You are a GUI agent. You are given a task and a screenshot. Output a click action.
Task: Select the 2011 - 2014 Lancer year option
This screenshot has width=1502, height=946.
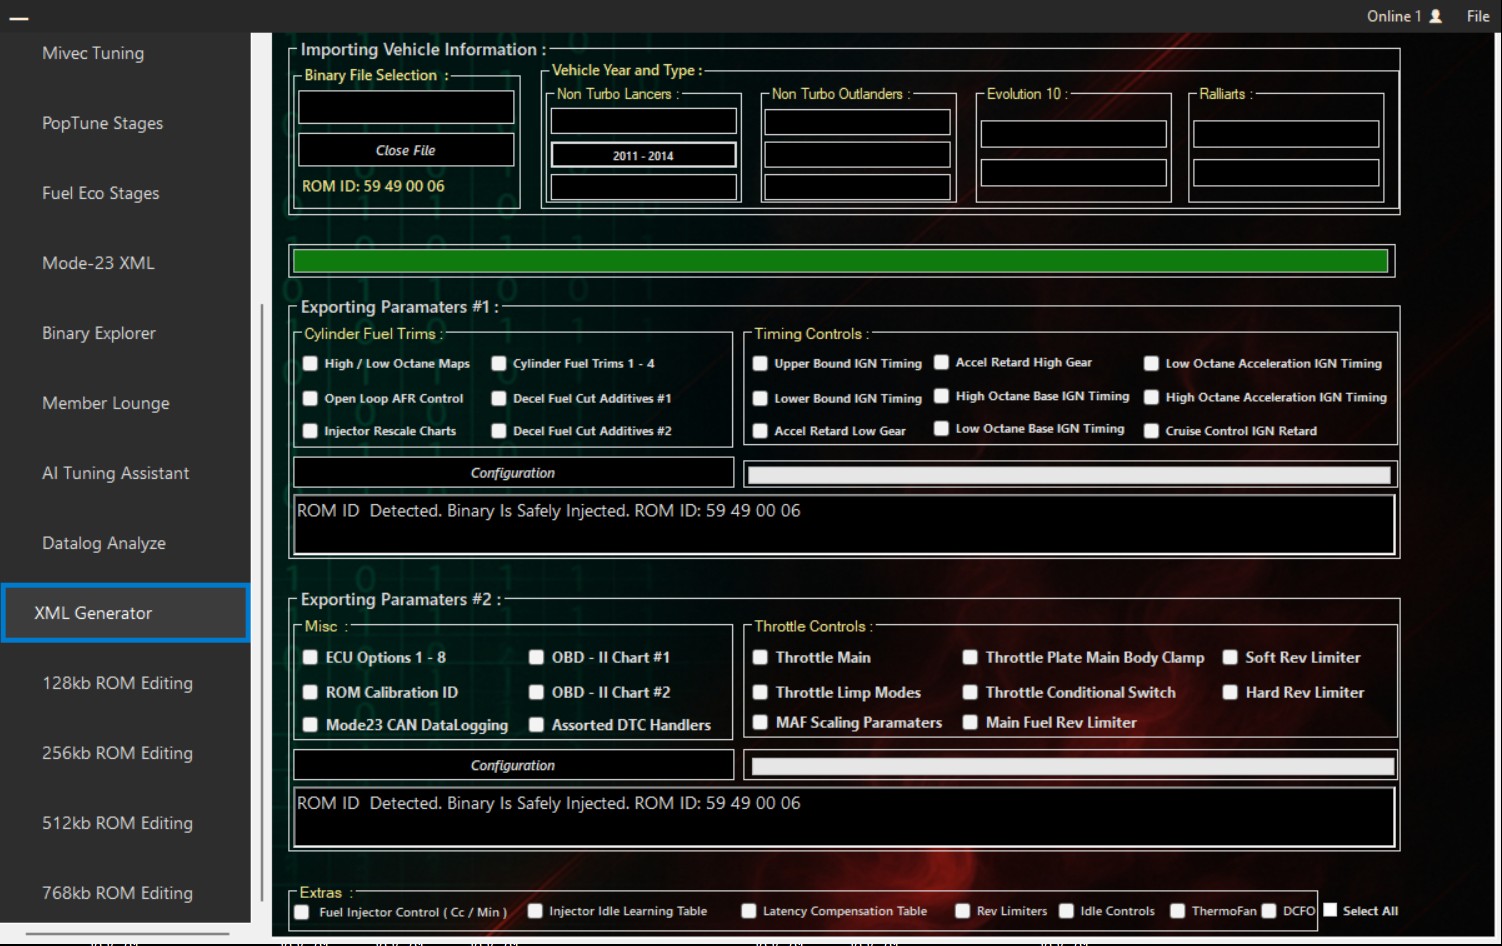pyautogui.click(x=643, y=155)
